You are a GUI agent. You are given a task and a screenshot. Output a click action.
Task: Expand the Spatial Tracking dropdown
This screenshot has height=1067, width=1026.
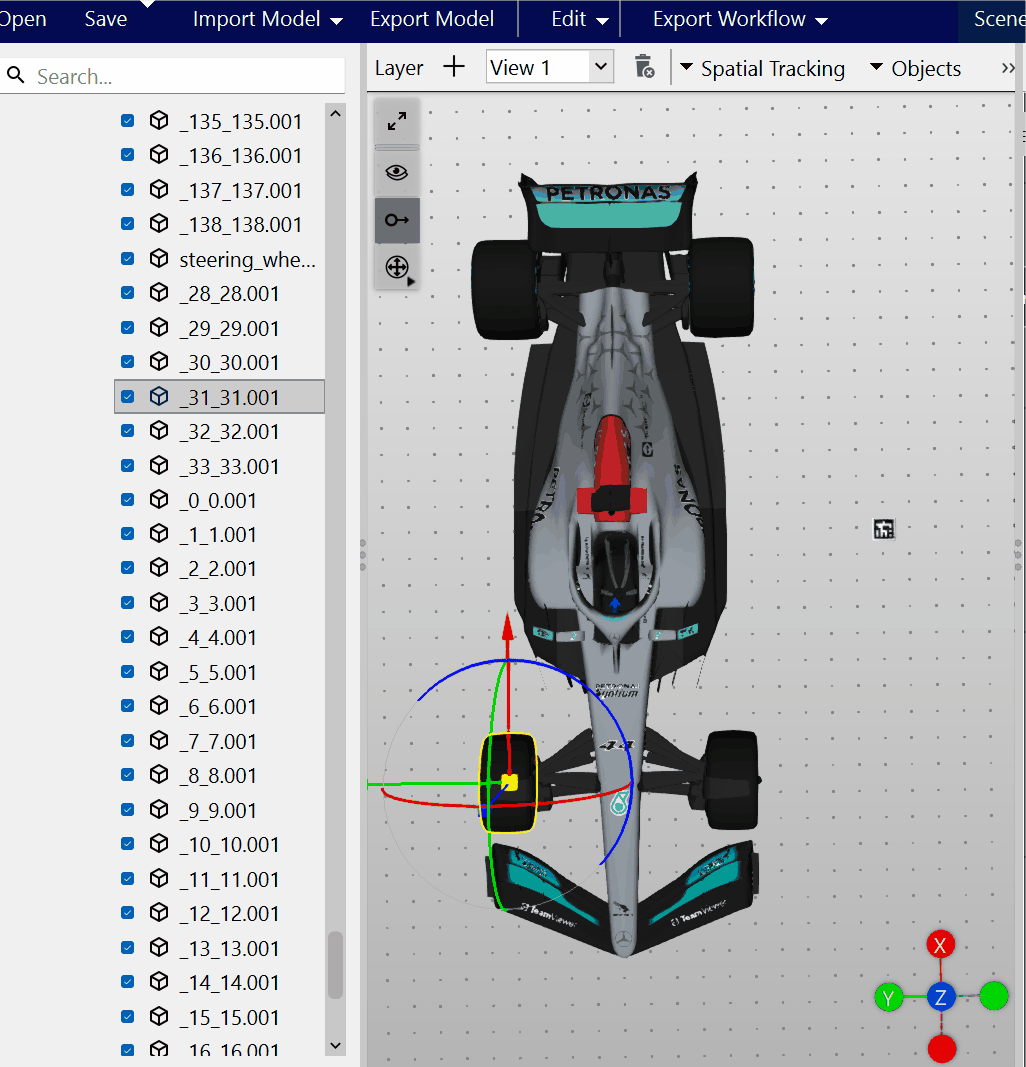click(x=763, y=68)
